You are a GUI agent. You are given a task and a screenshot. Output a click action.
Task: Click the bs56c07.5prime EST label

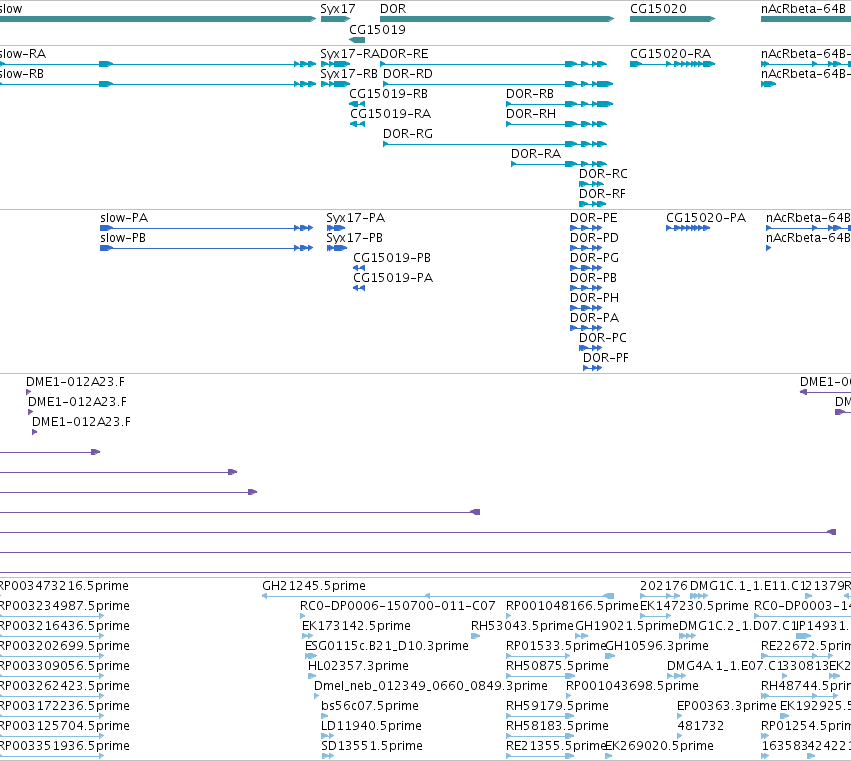(370, 706)
